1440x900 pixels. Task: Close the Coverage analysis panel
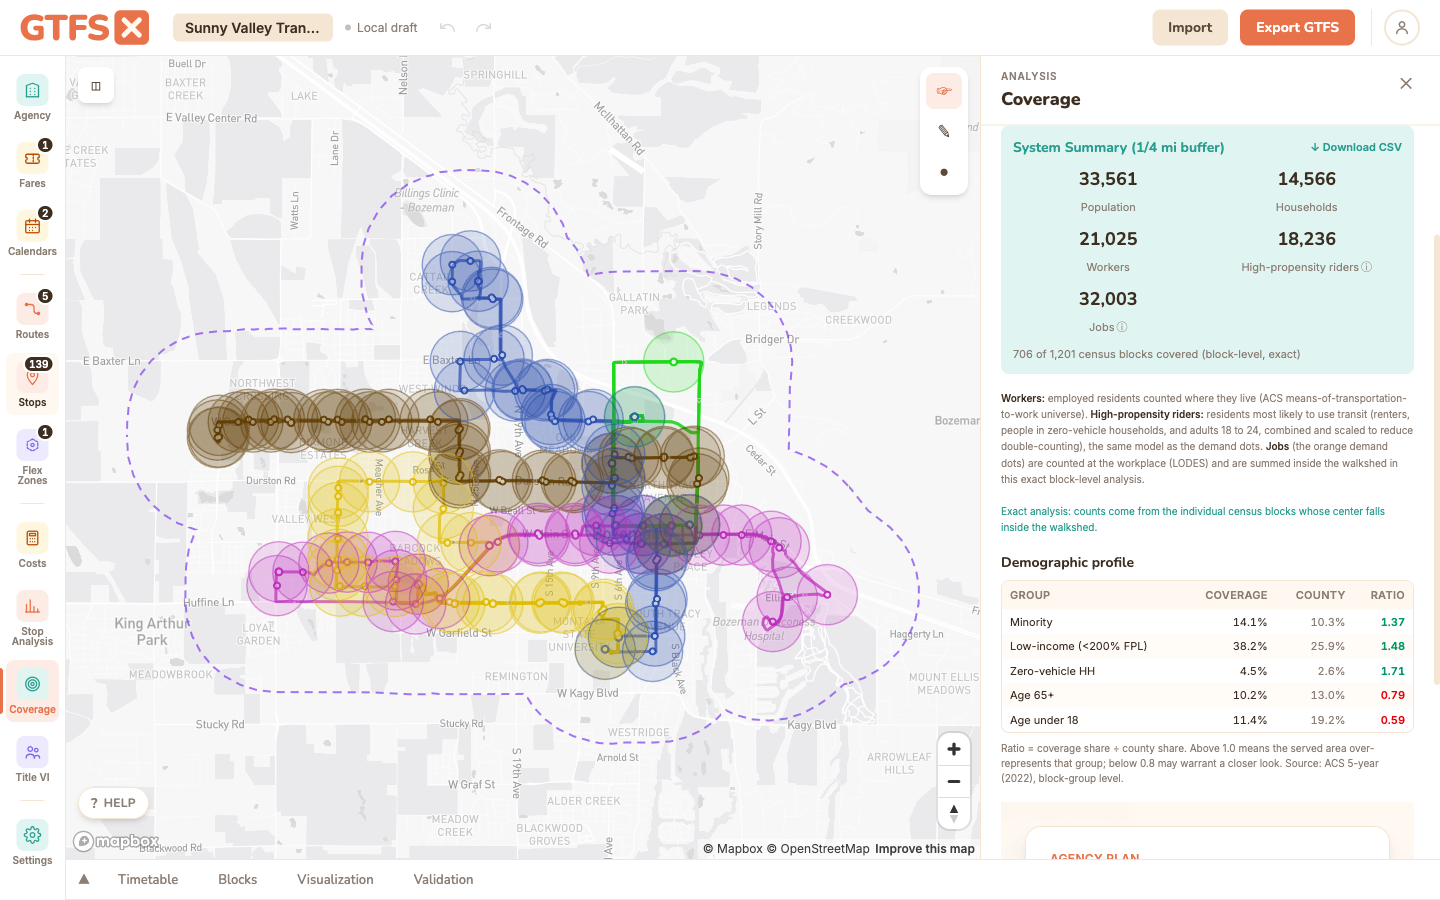pyautogui.click(x=1406, y=84)
